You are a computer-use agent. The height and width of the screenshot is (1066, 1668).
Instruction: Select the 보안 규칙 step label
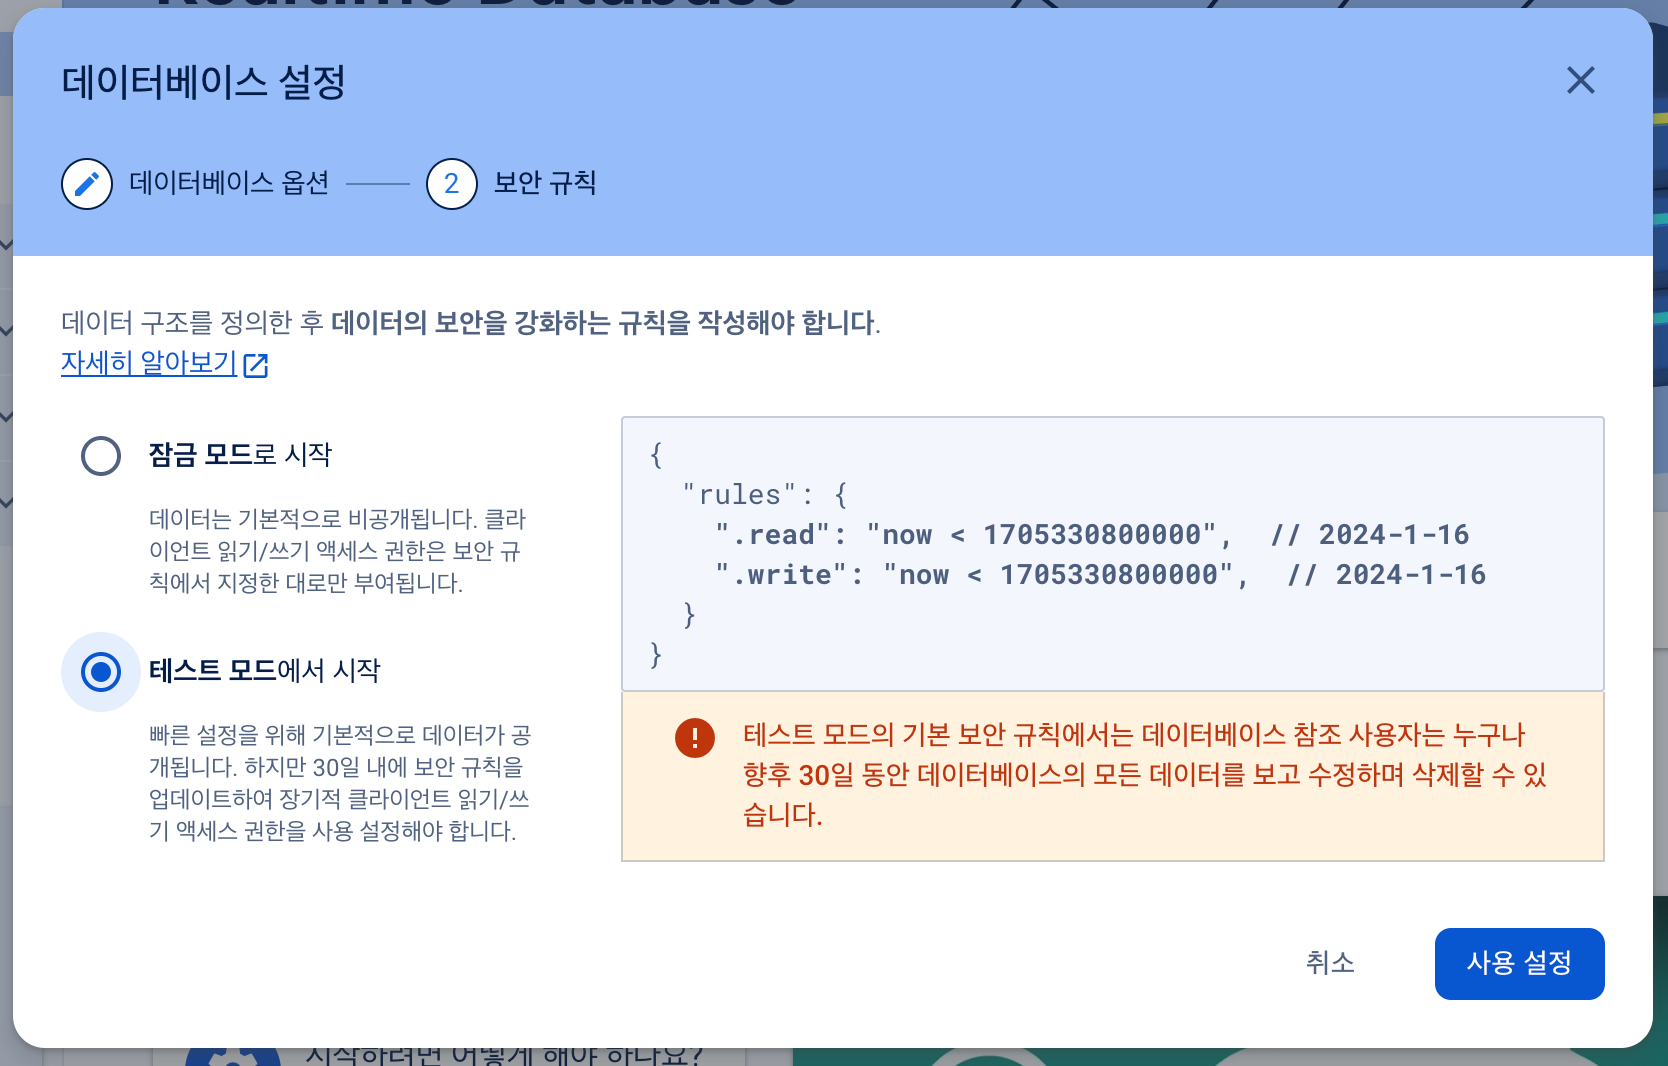click(x=545, y=183)
